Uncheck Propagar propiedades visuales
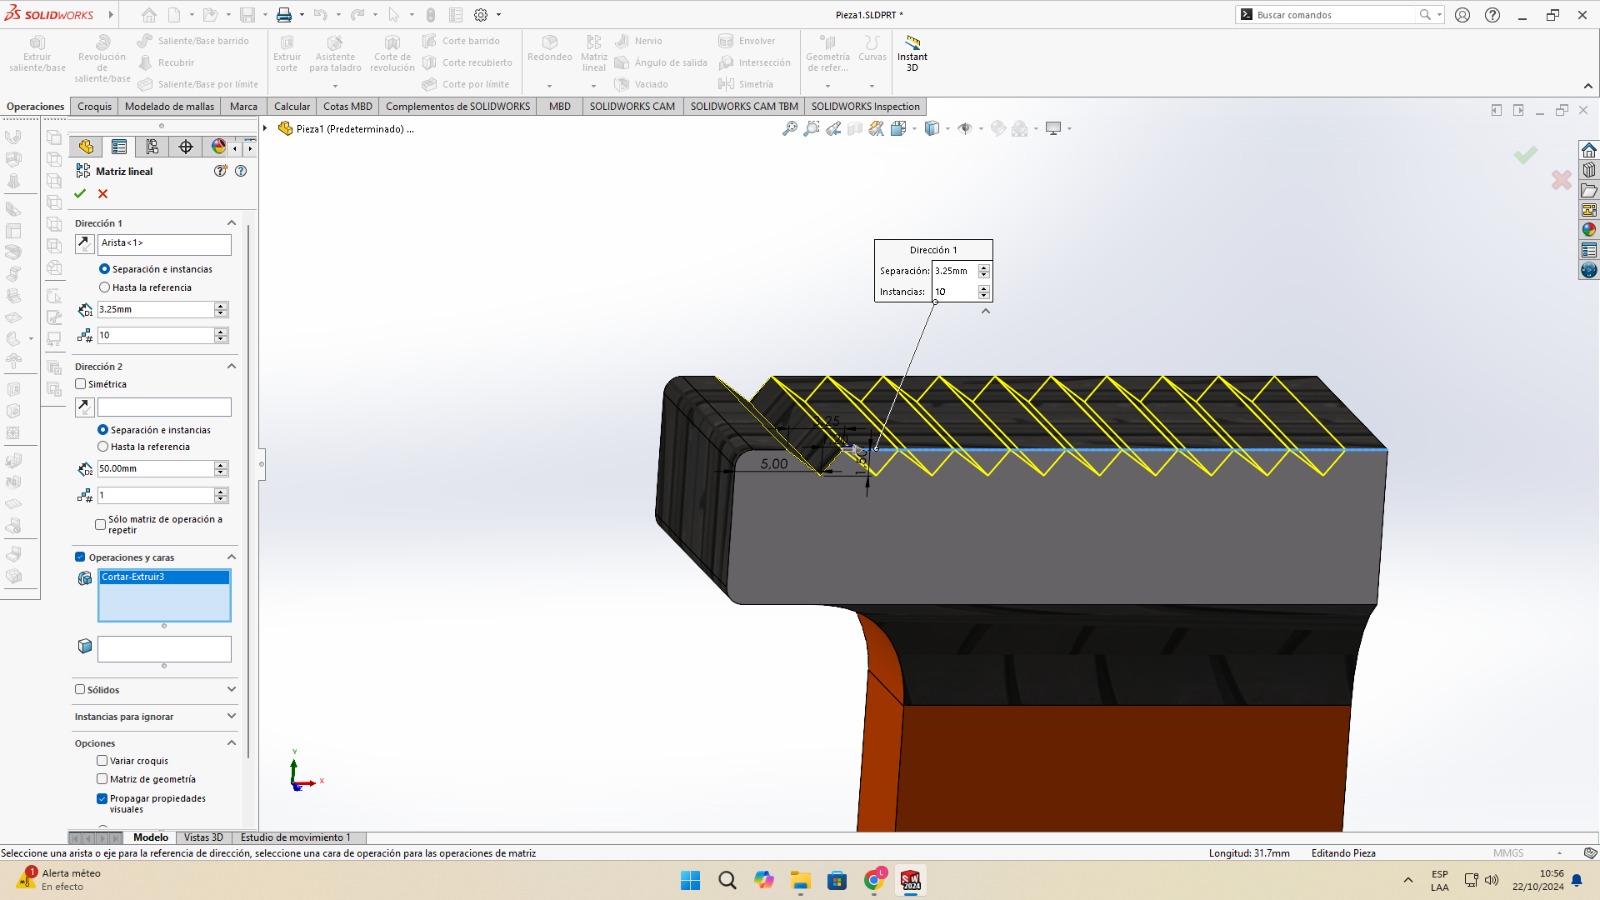Screen dimensions: 1600x900 [x=102, y=799]
